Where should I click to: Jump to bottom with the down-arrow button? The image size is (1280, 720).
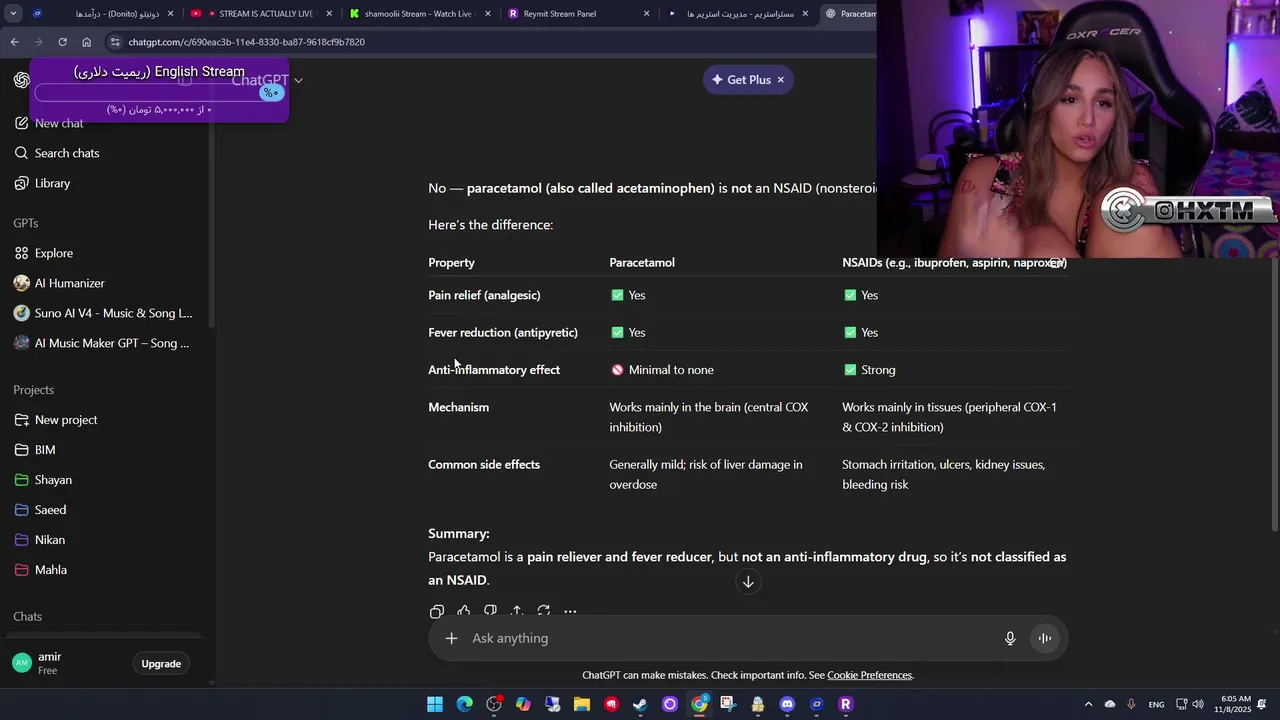coord(748,582)
